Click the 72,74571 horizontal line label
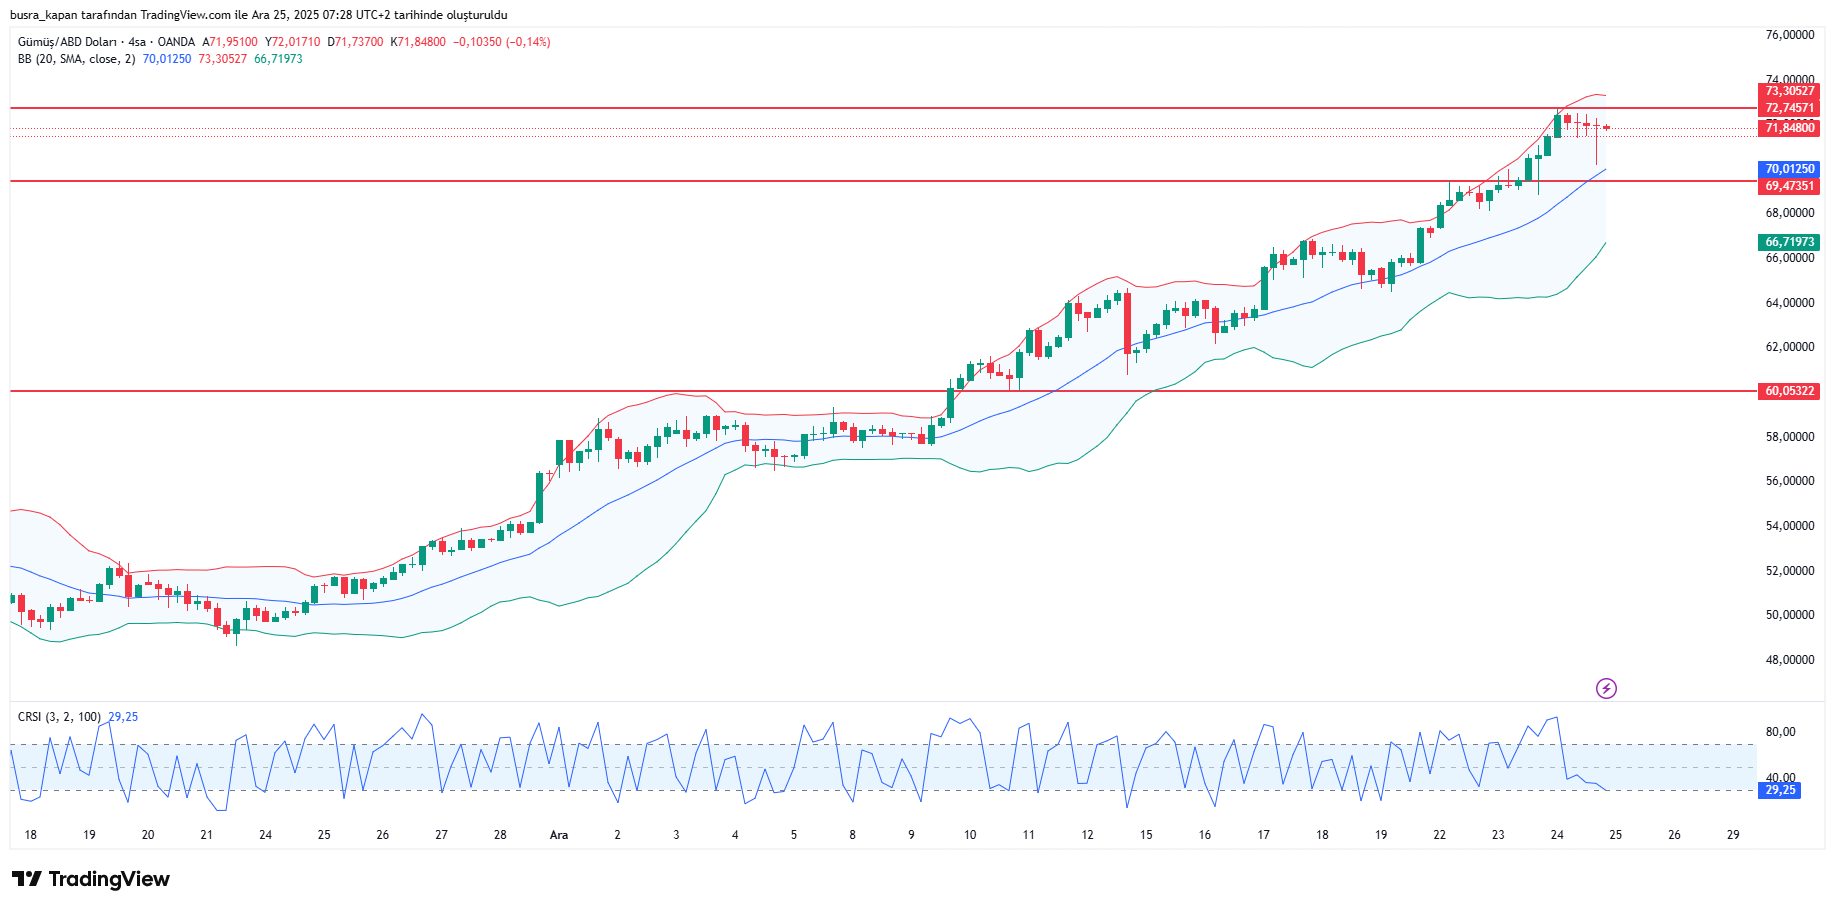Screen dimensions: 1835x909 point(1789,108)
